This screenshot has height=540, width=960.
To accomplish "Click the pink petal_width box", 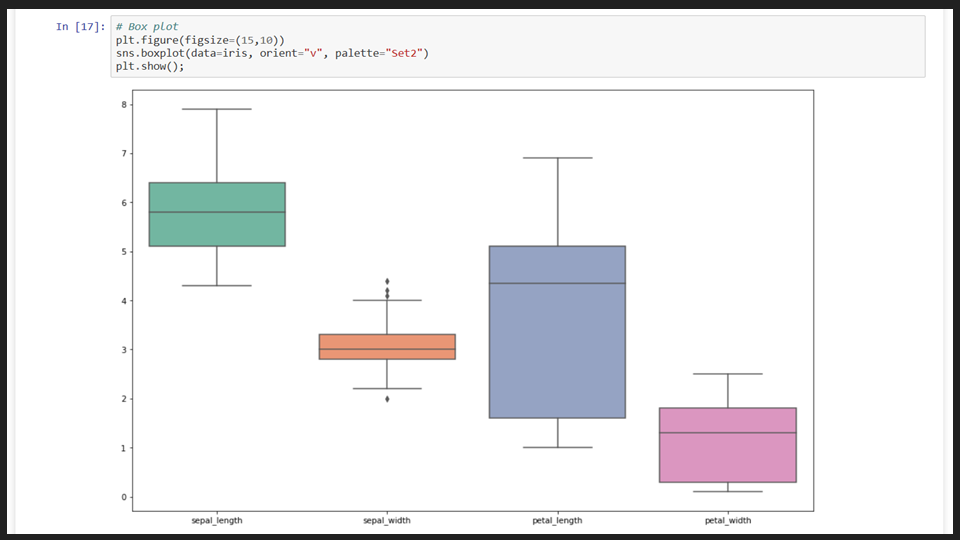I will pos(727,445).
